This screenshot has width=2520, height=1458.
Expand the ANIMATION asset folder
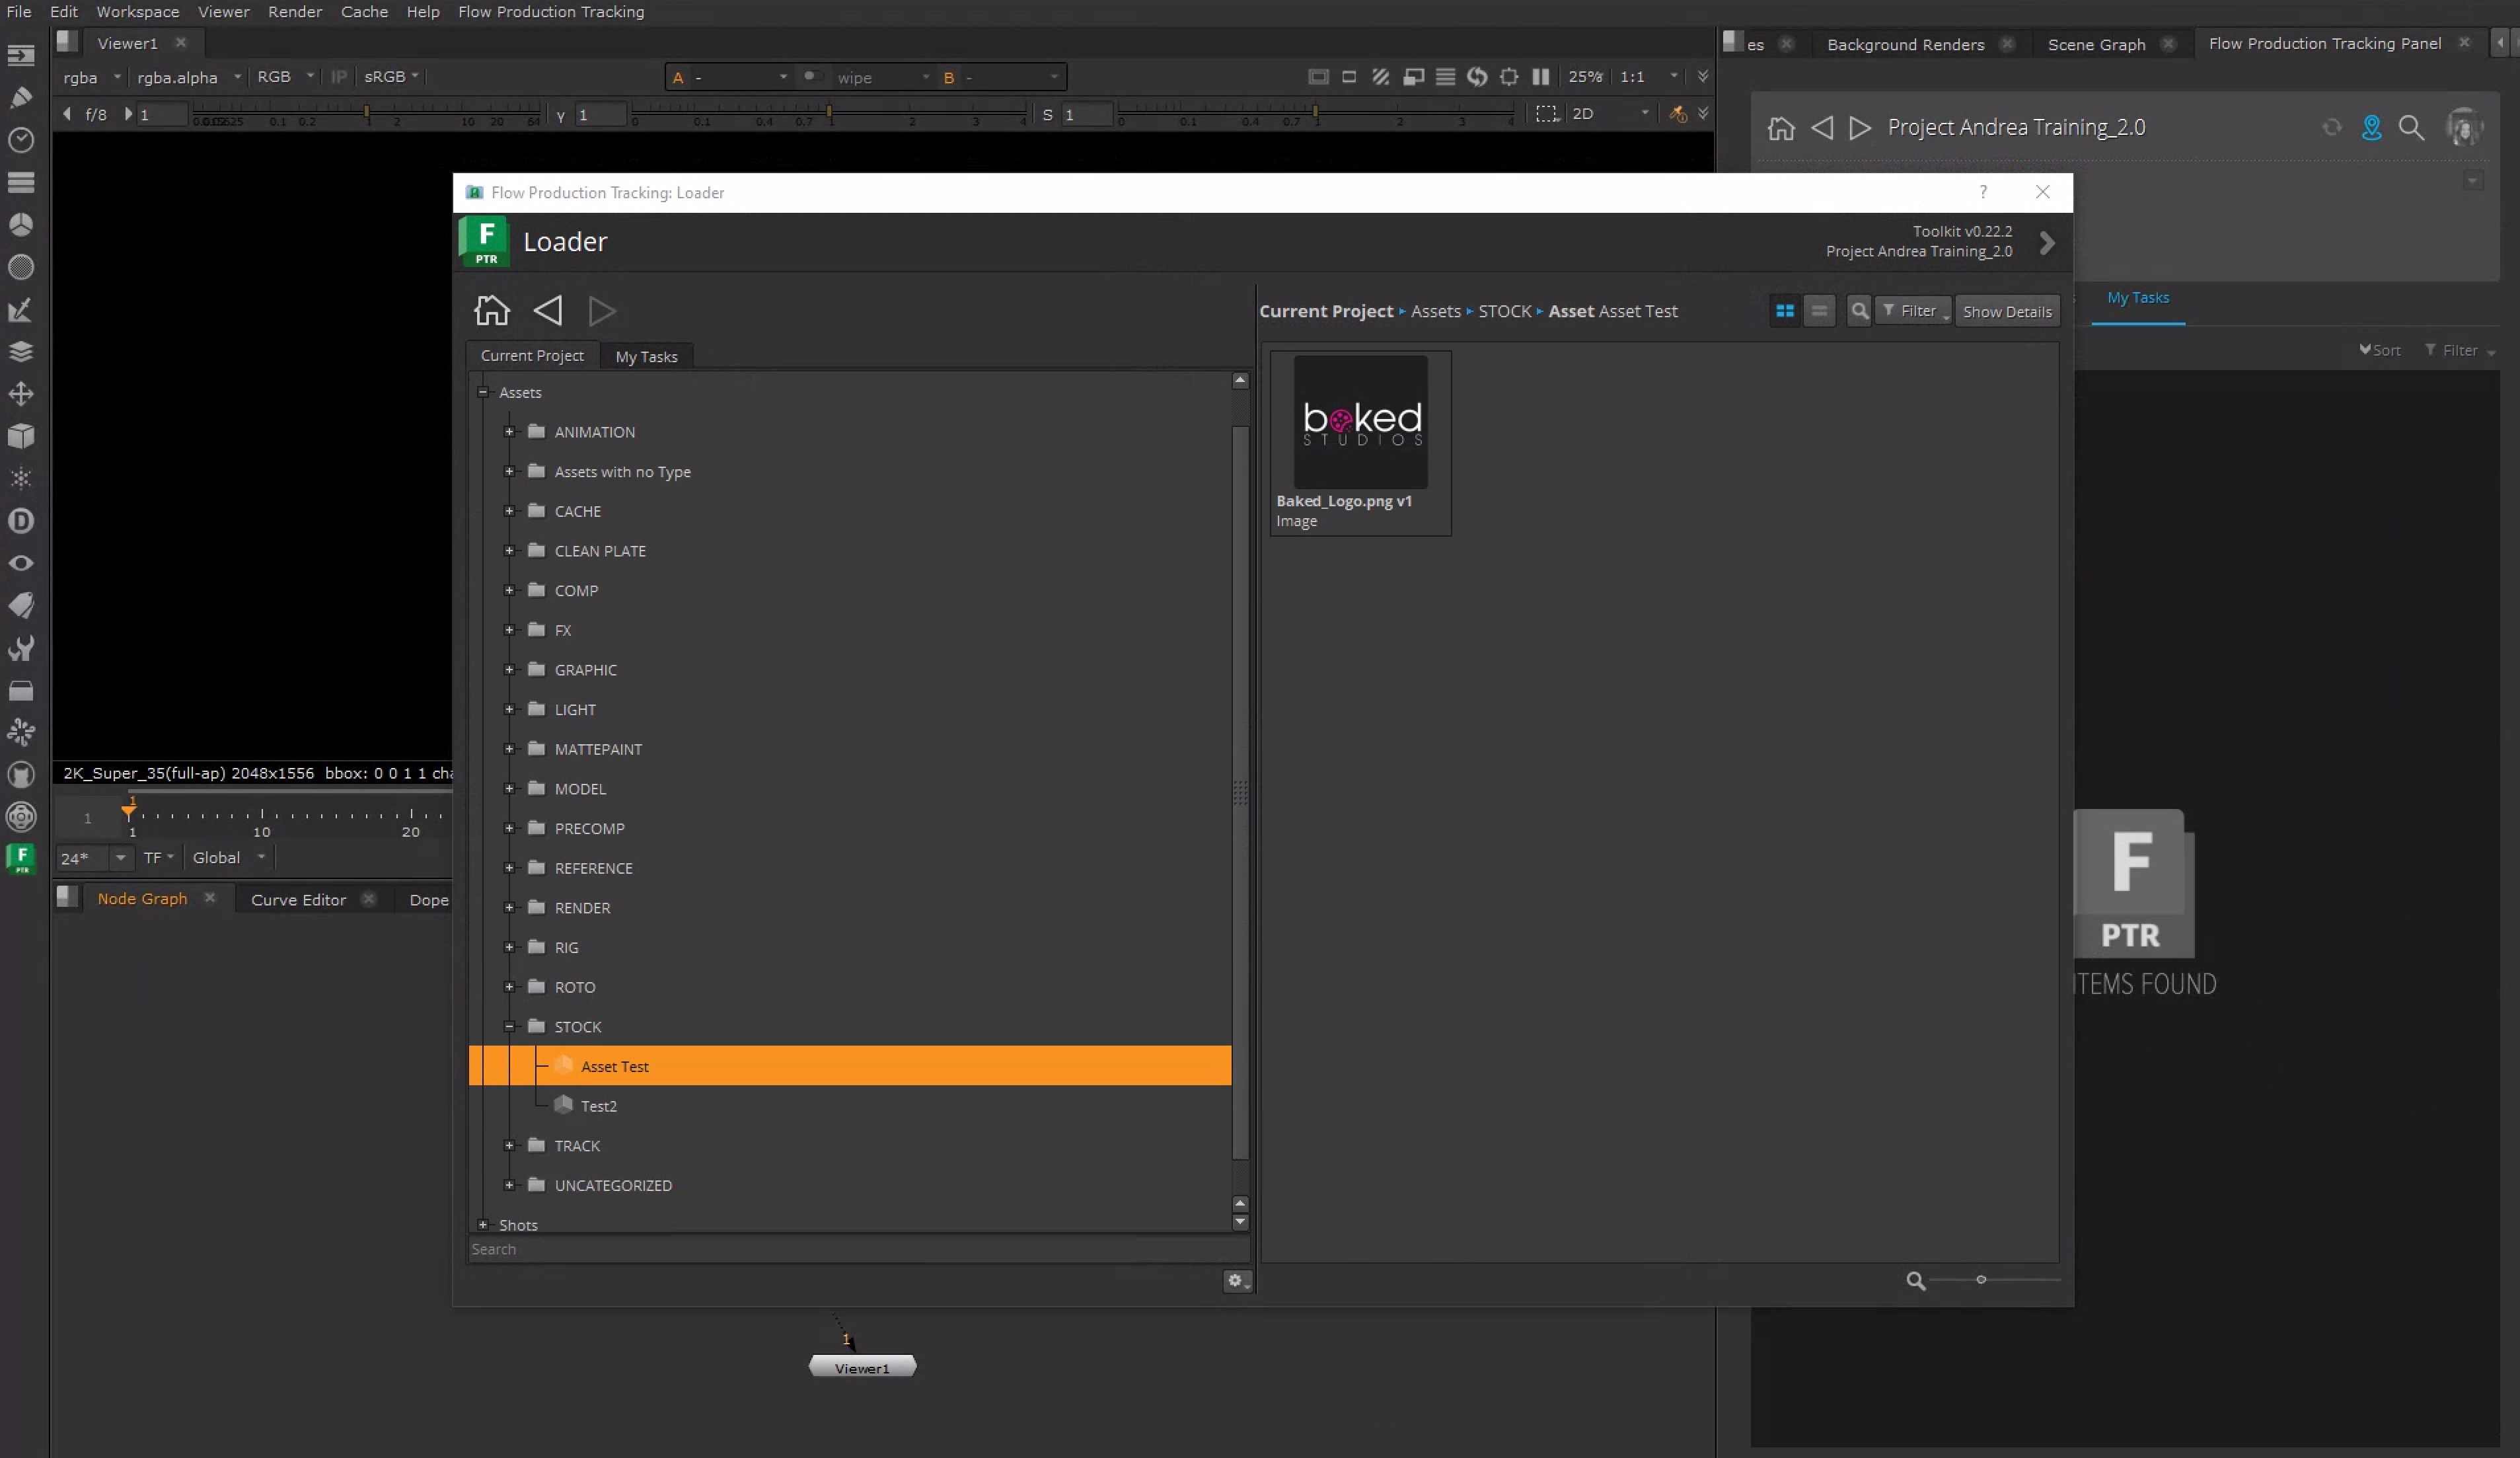(x=509, y=432)
